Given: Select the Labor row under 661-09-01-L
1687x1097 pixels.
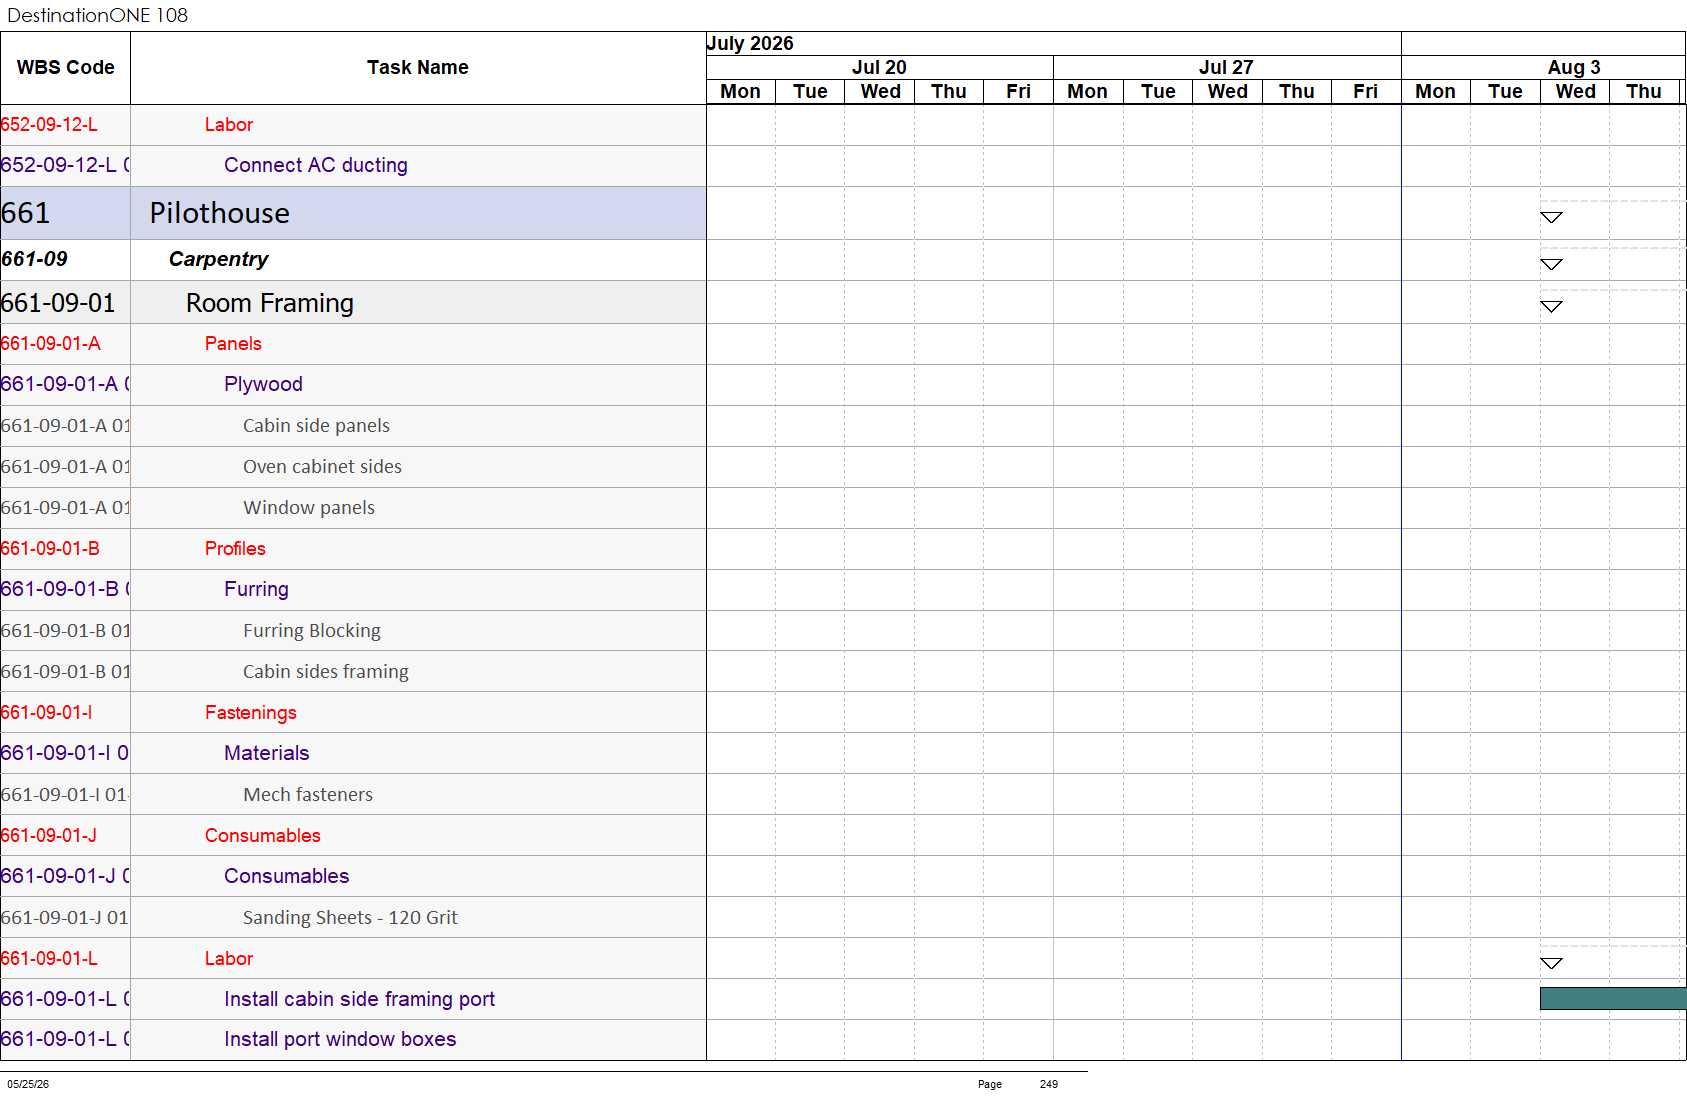Looking at the screenshot, I should click(x=353, y=959).
